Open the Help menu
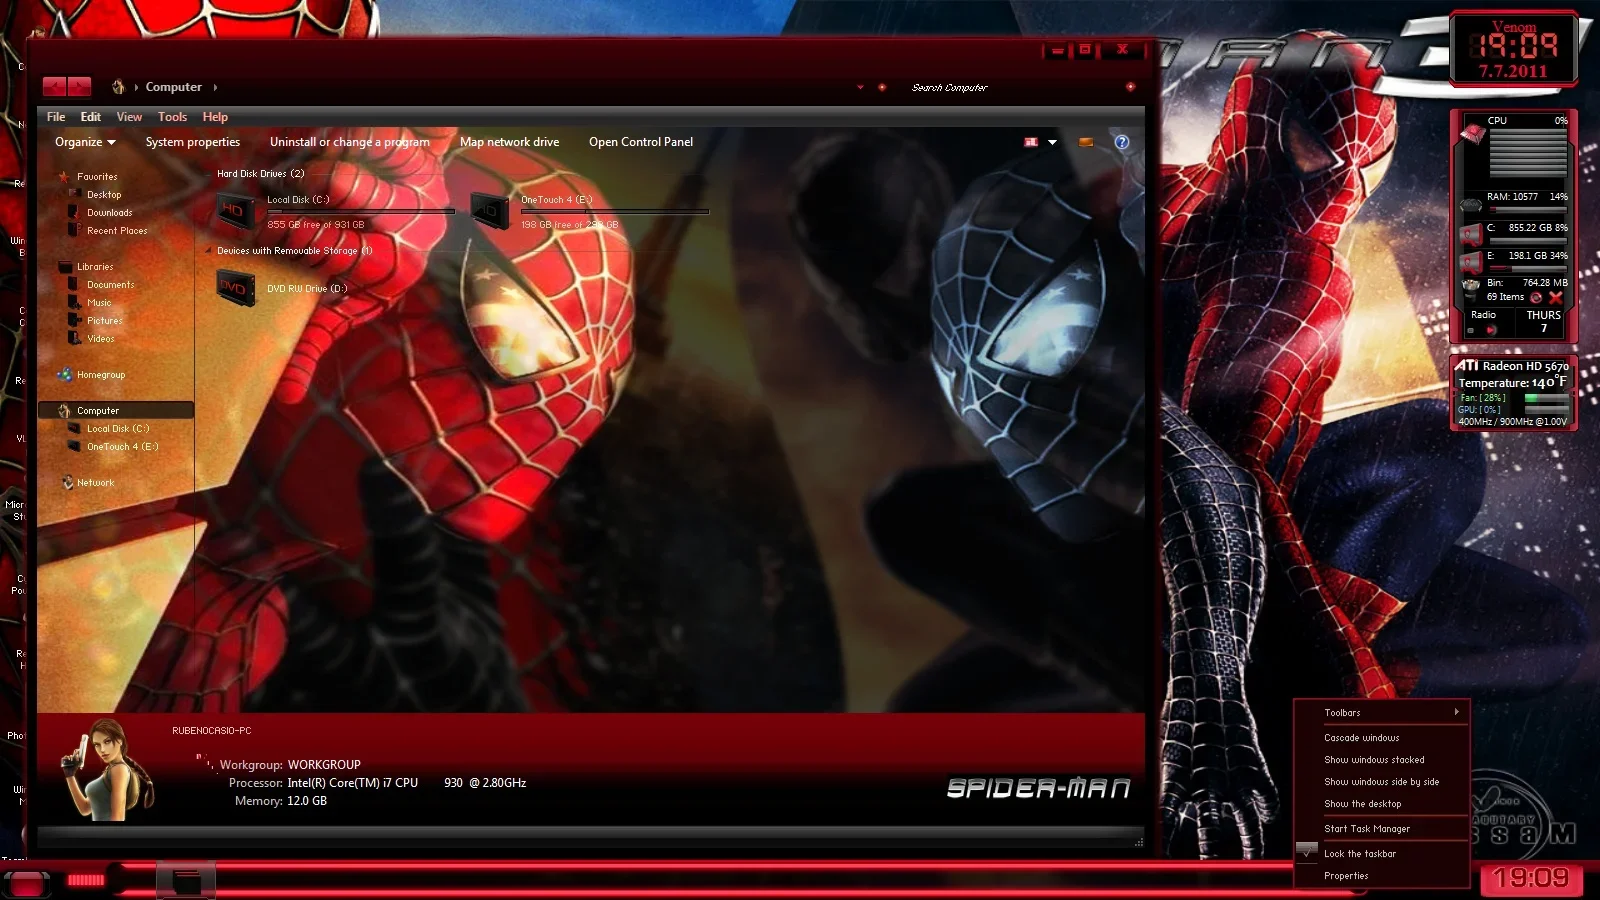The image size is (1600, 900). click(x=215, y=117)
